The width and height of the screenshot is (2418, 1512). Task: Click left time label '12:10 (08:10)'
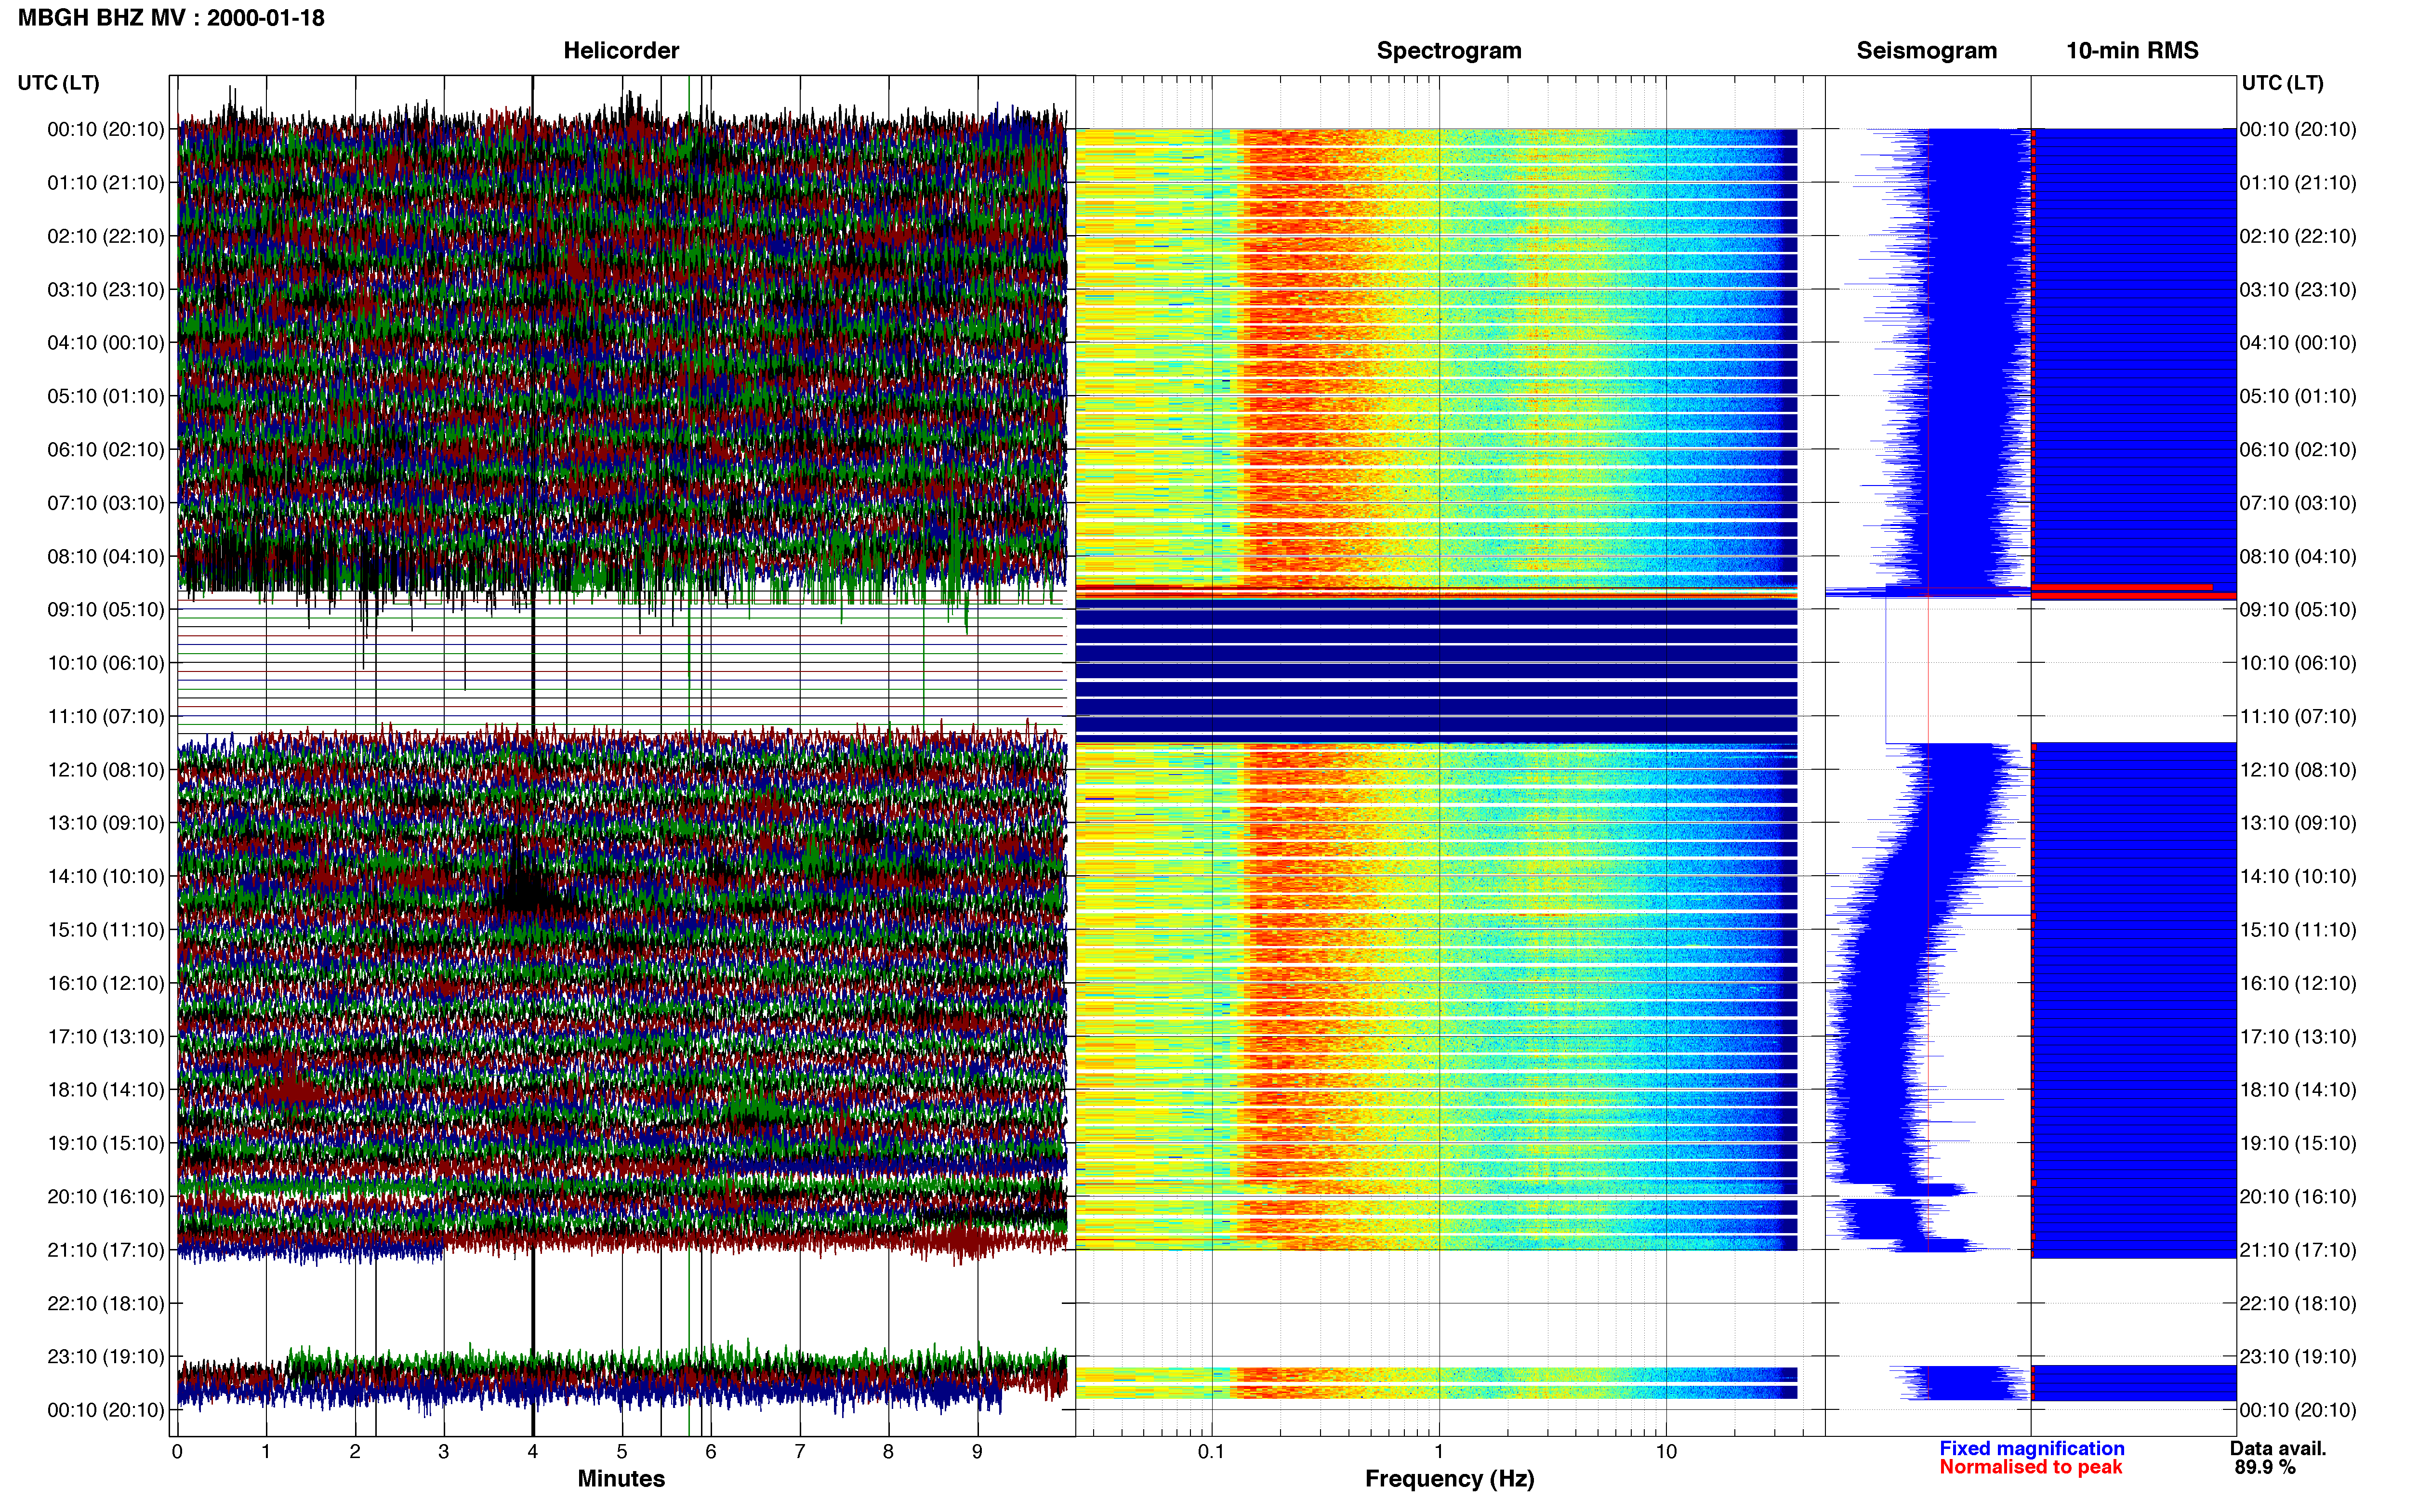[106, 770]
